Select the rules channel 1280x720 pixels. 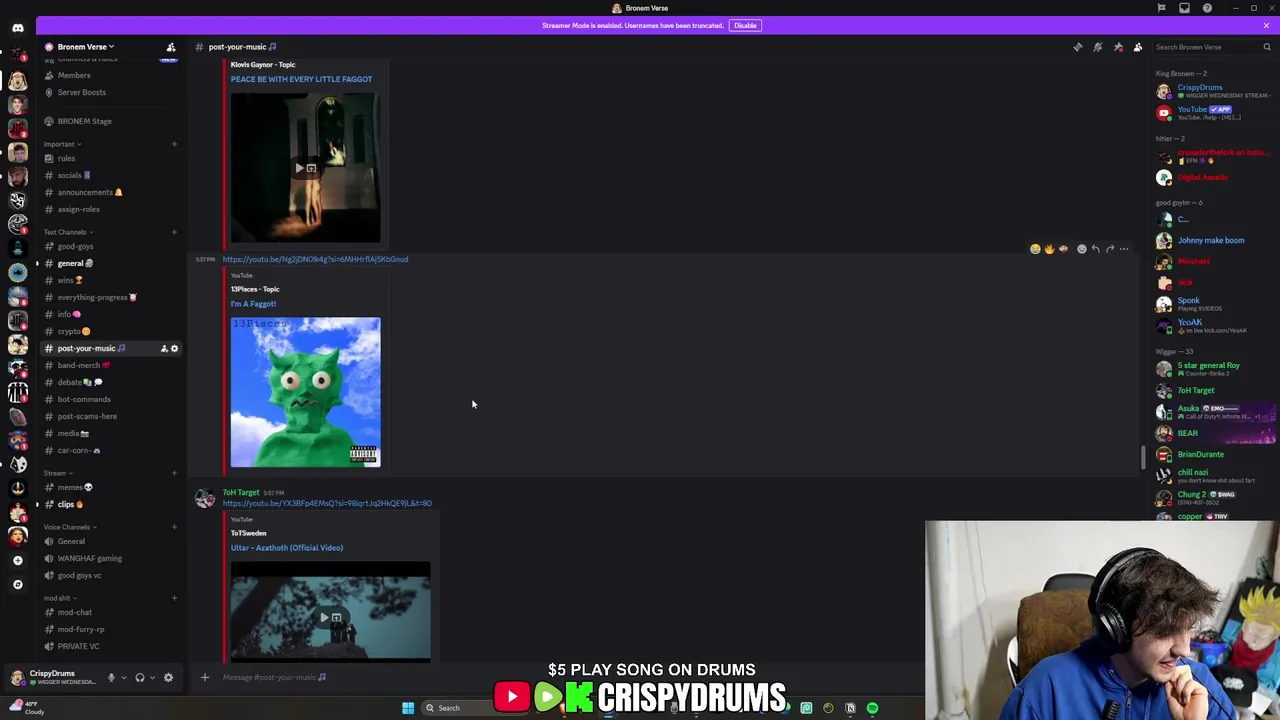(x=110, y=158)
